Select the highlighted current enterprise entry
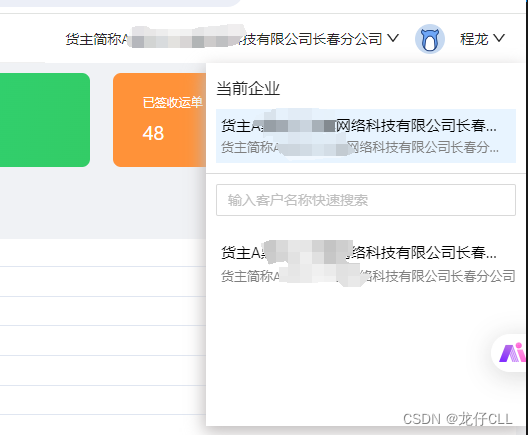 (366, 136)
